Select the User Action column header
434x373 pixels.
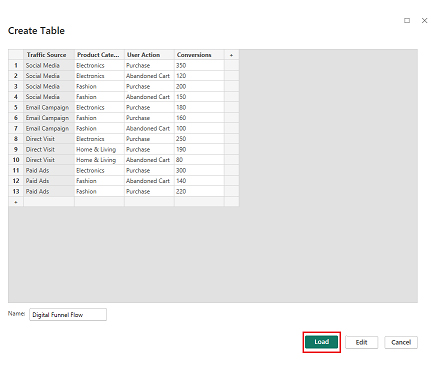point(149,55)
